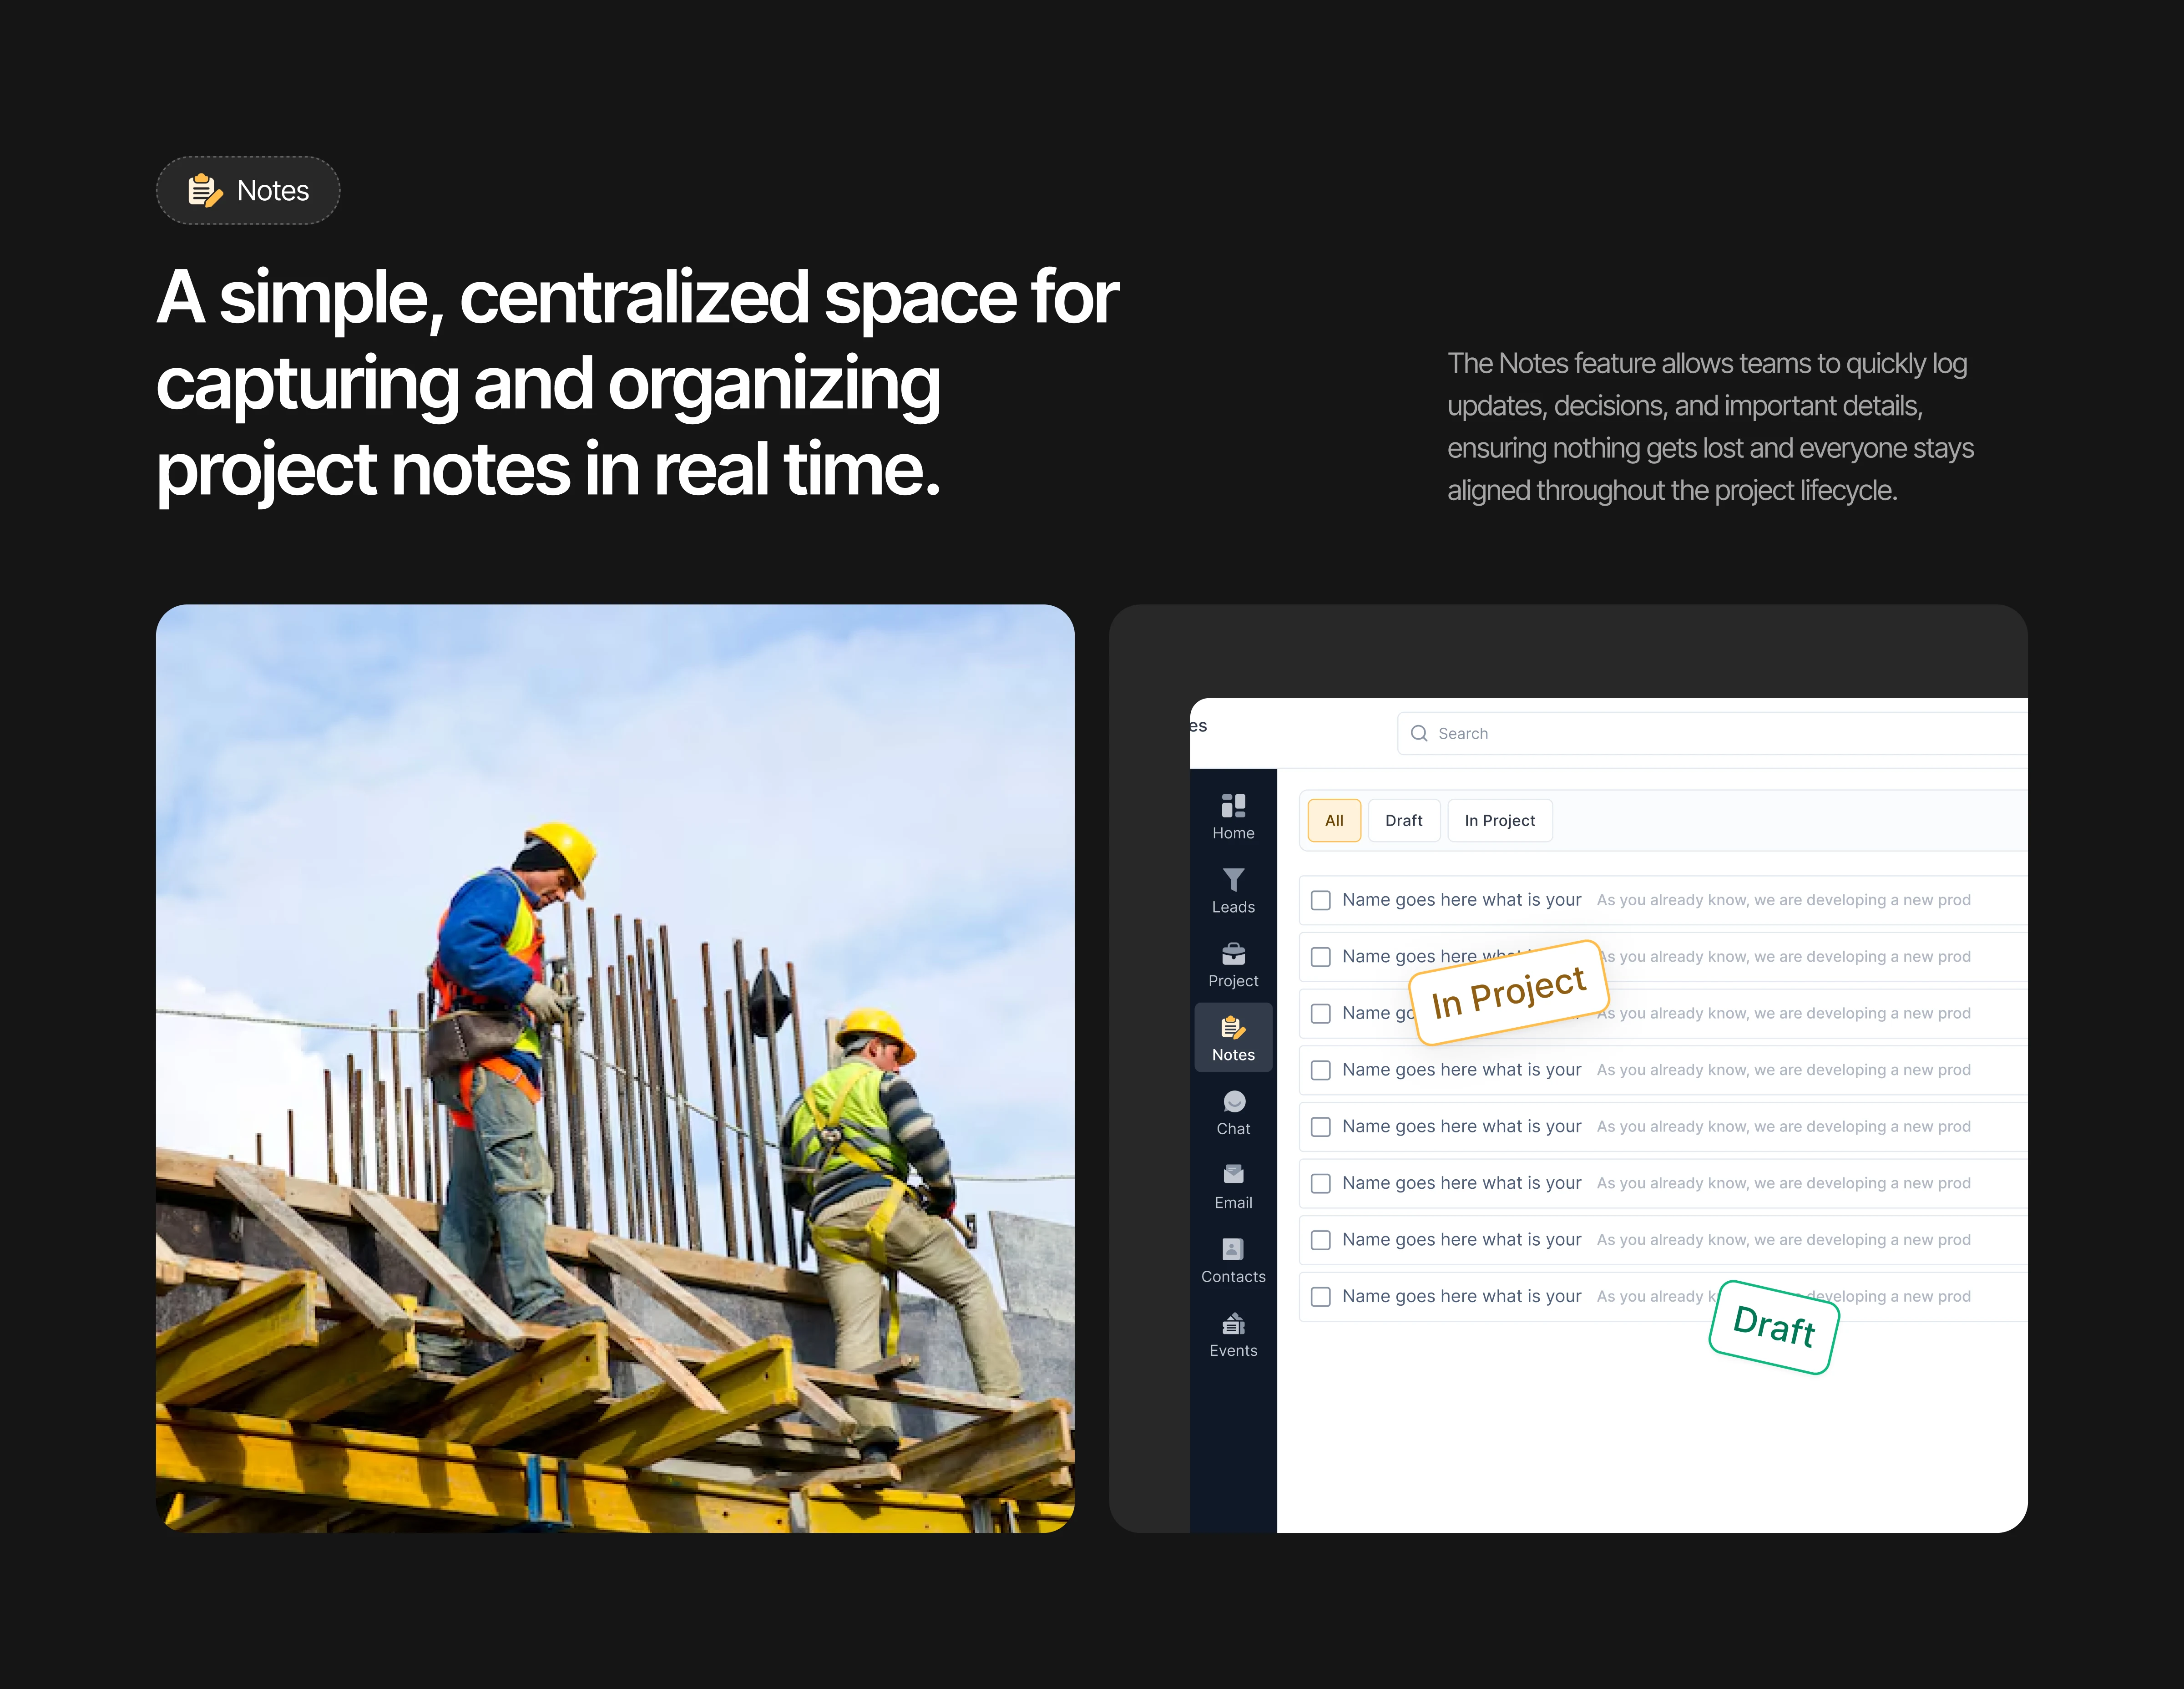Select the last note row checkbox
2184x1689 pixels.
(1321, 1297)
